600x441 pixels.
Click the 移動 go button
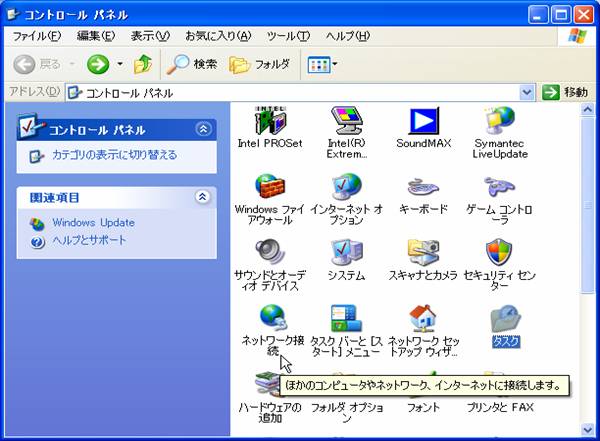point(565,92)
